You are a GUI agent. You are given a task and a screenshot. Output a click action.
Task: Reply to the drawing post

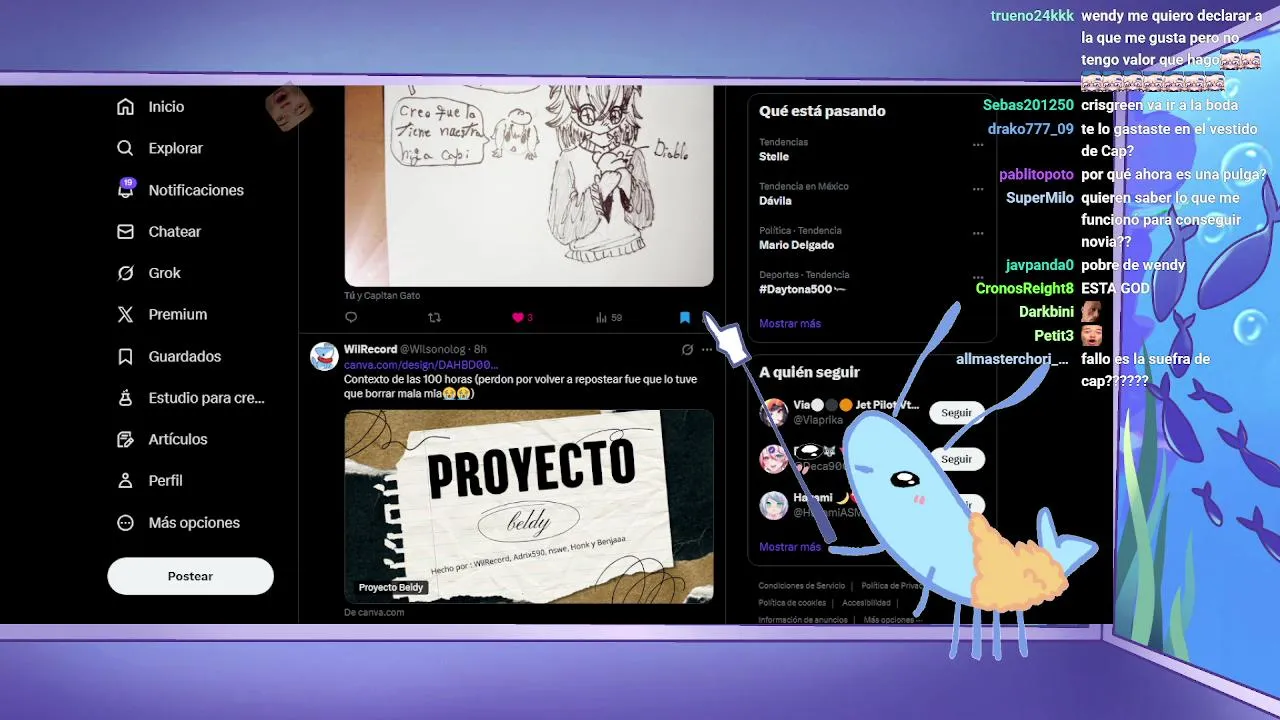point(351,317)
